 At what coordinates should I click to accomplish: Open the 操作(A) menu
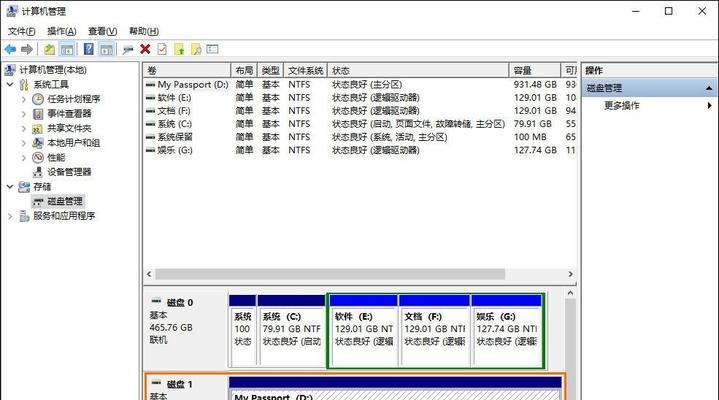click(61, 31)
